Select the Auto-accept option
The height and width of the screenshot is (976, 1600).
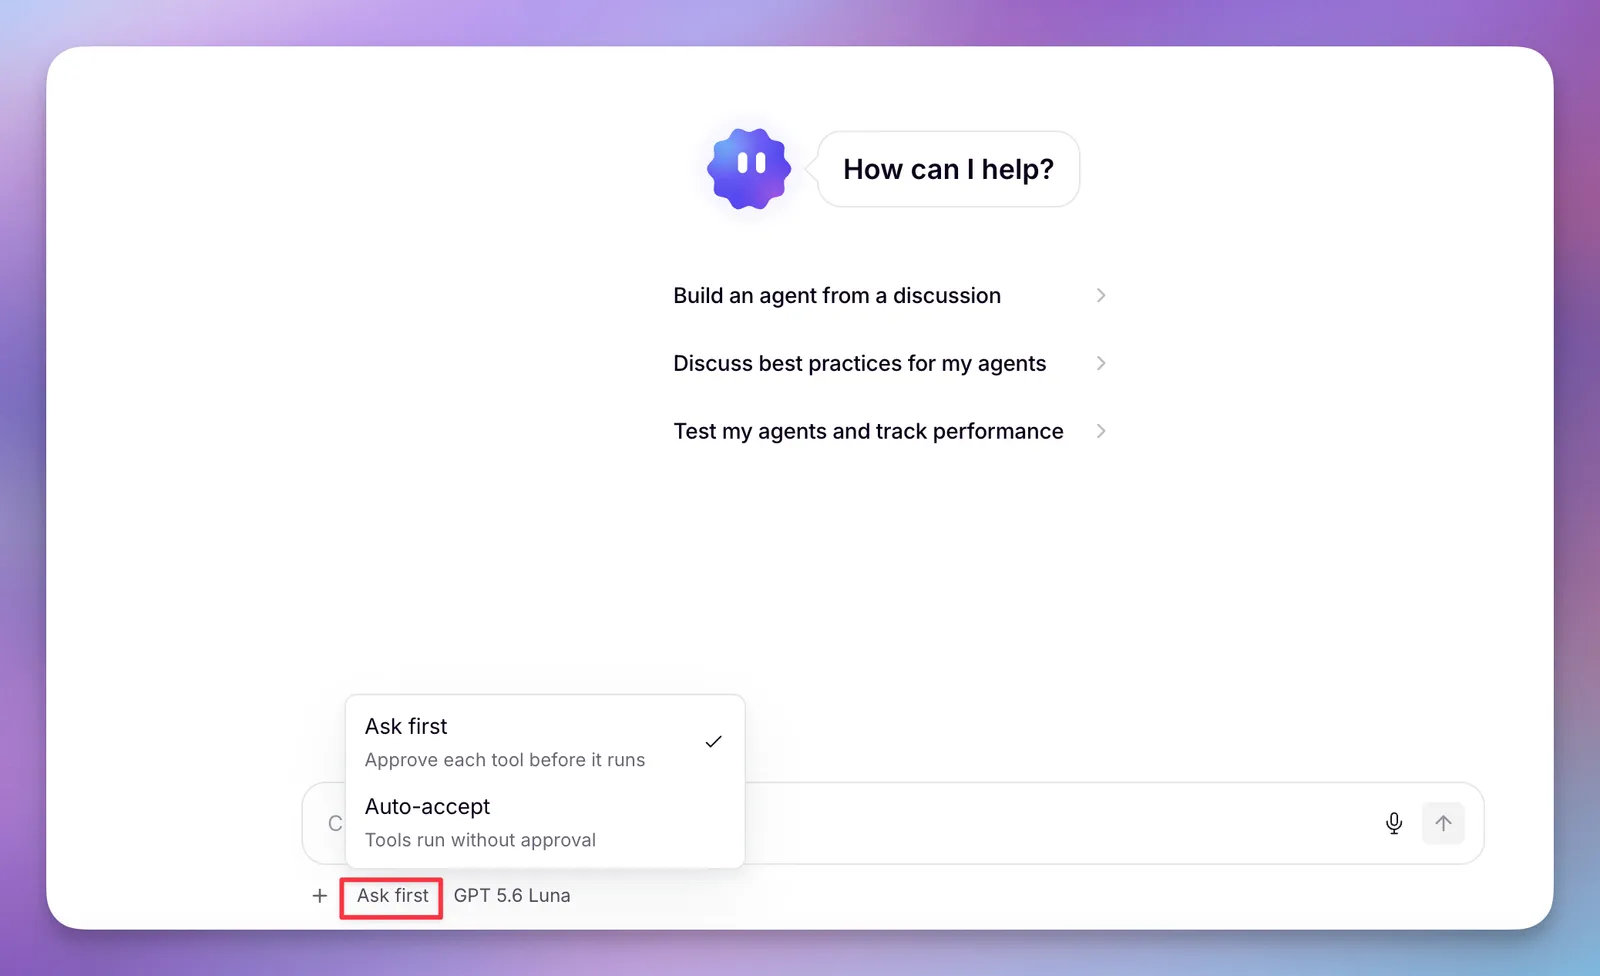(x=545, y=822)
